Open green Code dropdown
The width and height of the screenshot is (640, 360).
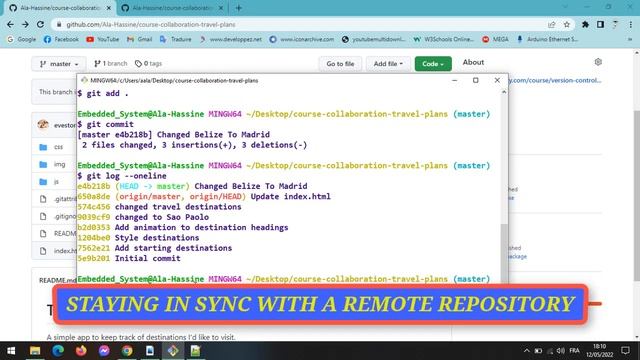pyautogui.click(x=433, y=64)
